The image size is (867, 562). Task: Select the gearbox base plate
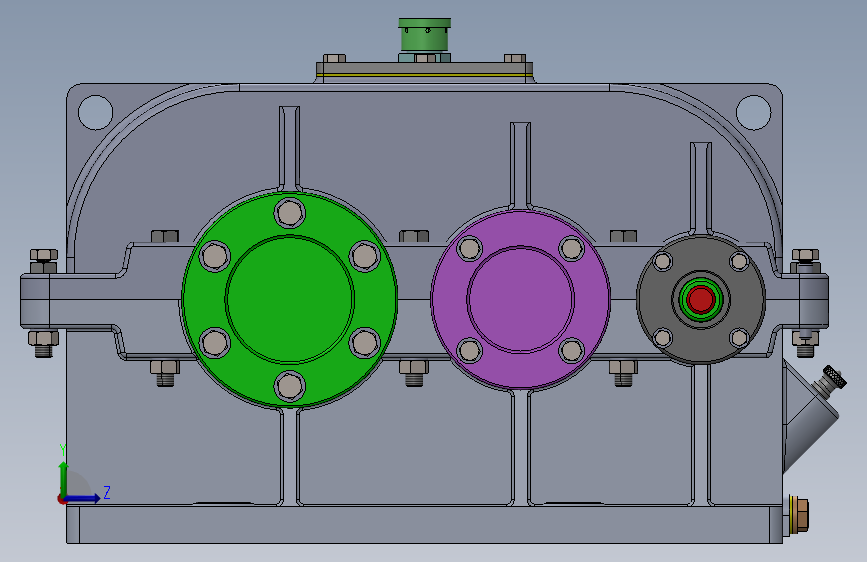(425, 524)
